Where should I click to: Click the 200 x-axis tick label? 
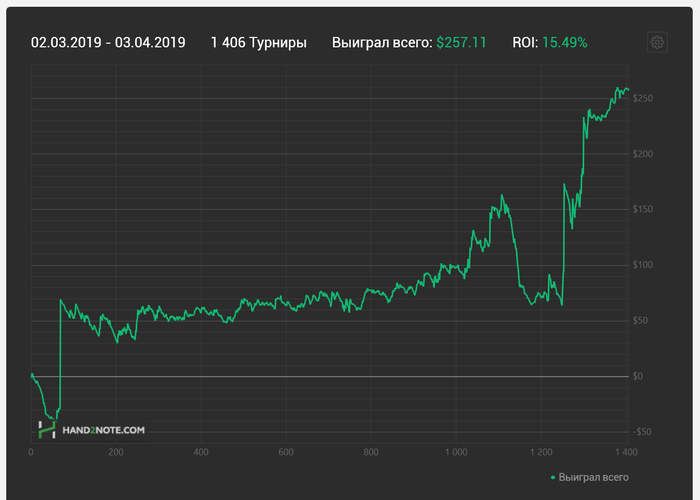tap(116, 452)
